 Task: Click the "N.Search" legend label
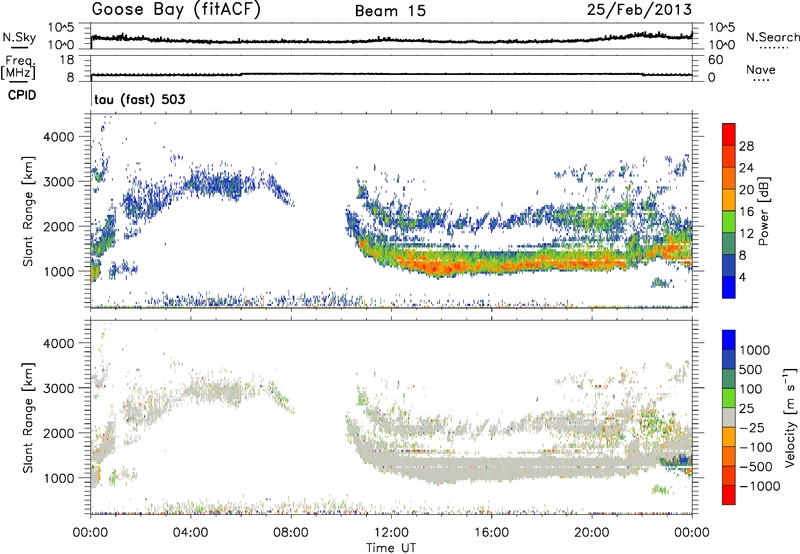772,37
